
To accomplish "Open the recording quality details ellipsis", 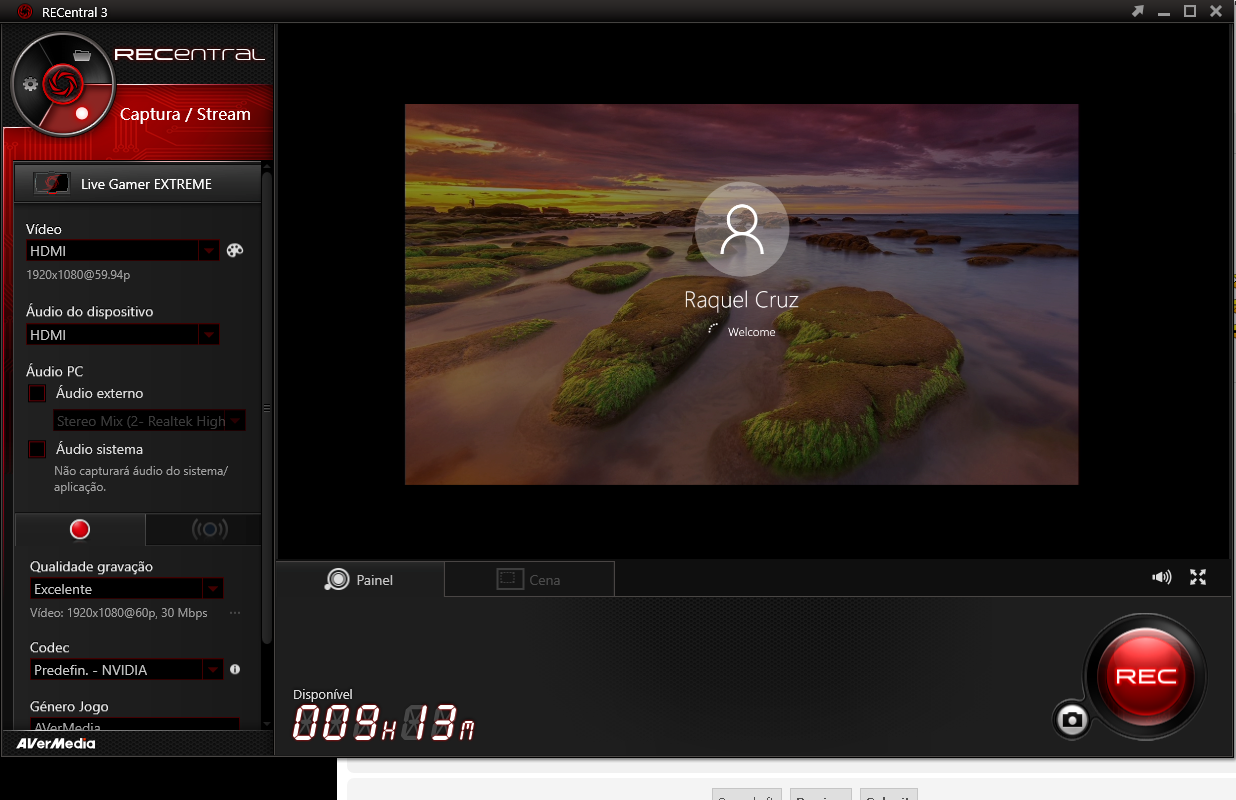I will (x=235, y=613).
